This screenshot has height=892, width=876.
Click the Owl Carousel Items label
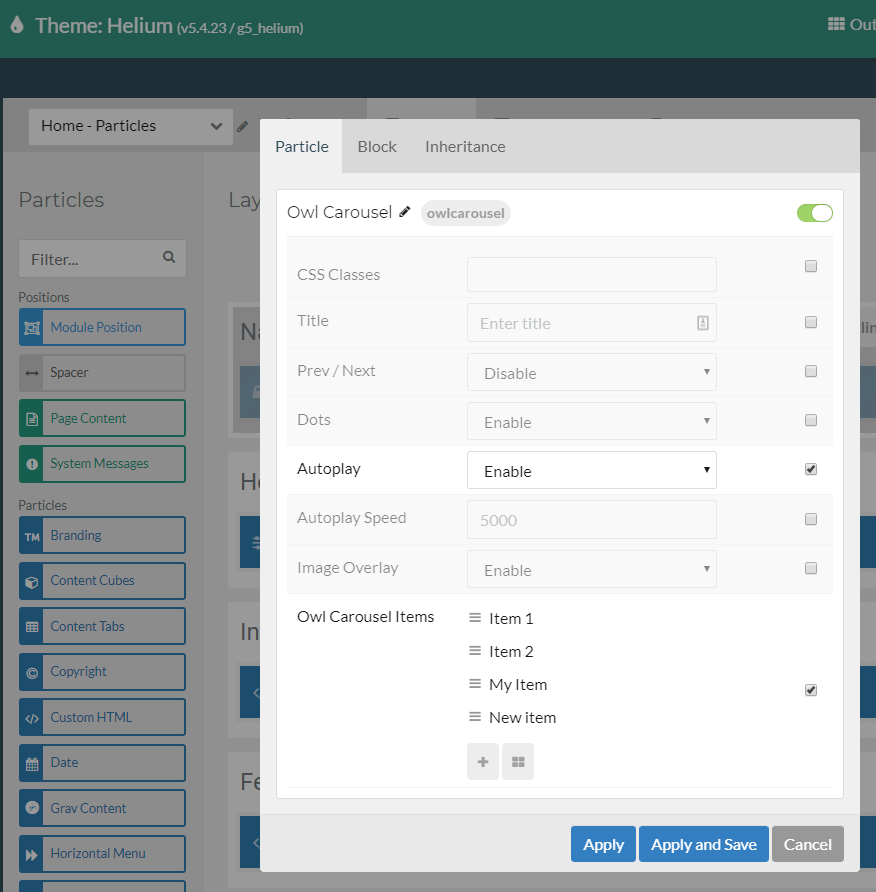pos(365,617)
